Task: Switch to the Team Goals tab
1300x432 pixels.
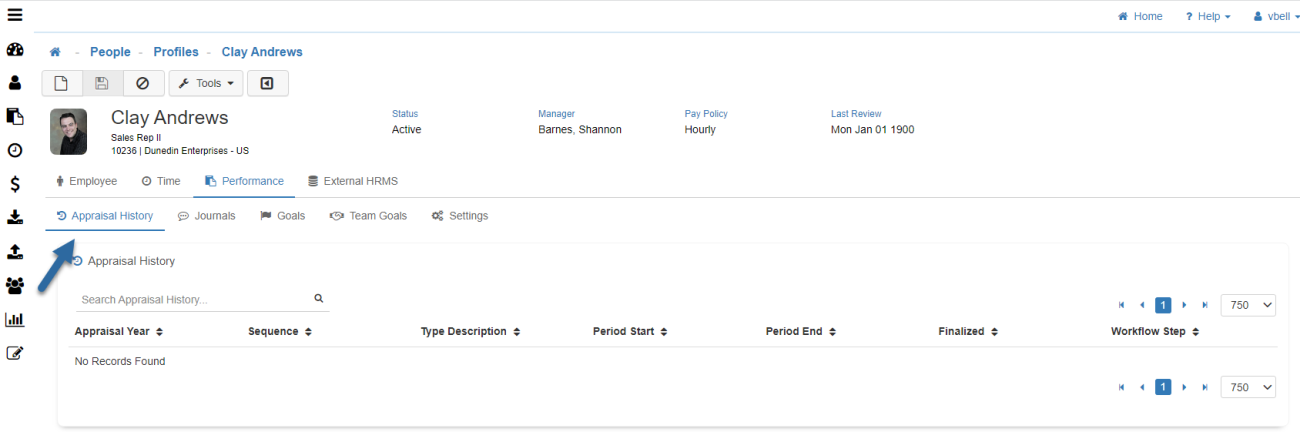Action: point(368,215)
